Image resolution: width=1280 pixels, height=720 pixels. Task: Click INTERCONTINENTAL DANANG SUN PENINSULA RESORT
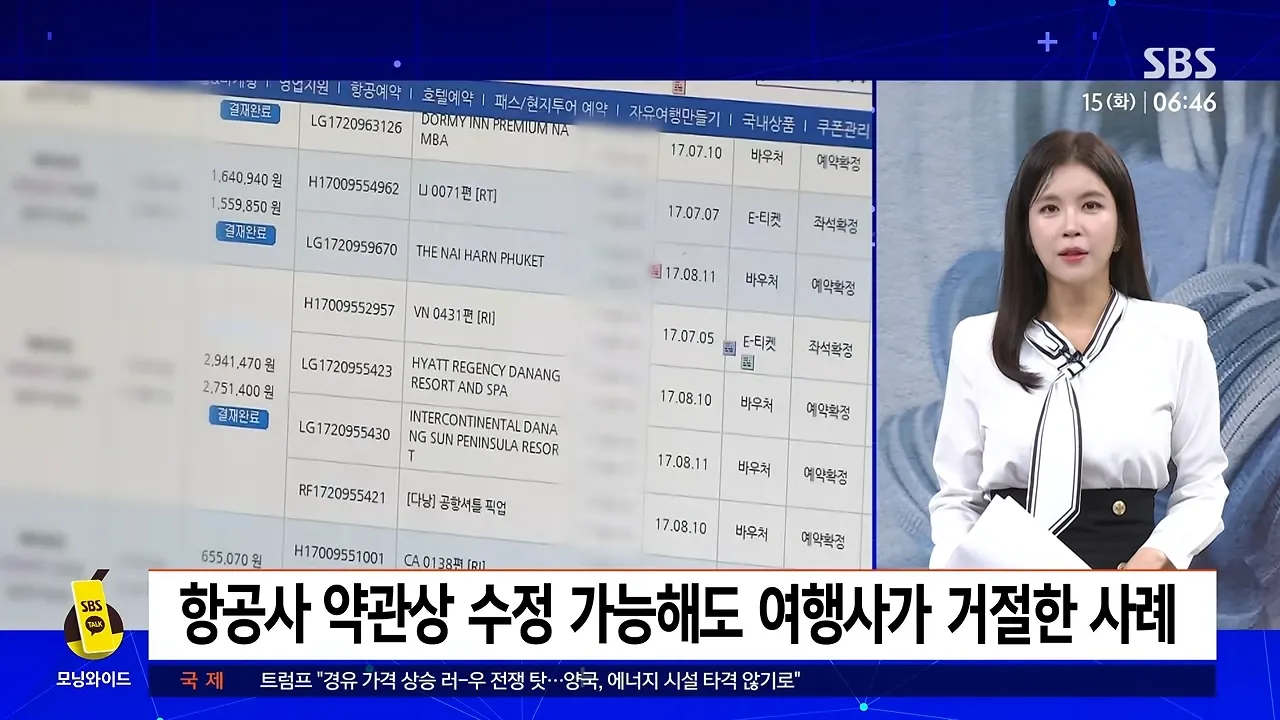point(484,434)
